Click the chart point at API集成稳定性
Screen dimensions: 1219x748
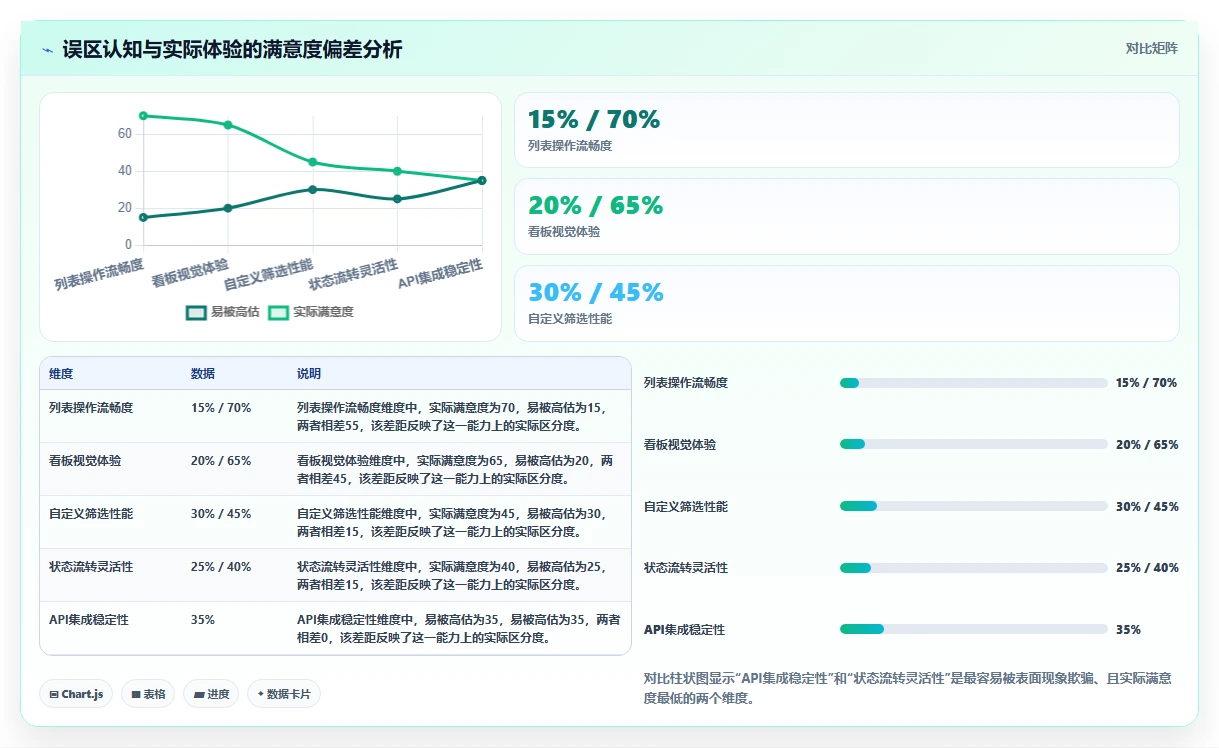[482, 180]
